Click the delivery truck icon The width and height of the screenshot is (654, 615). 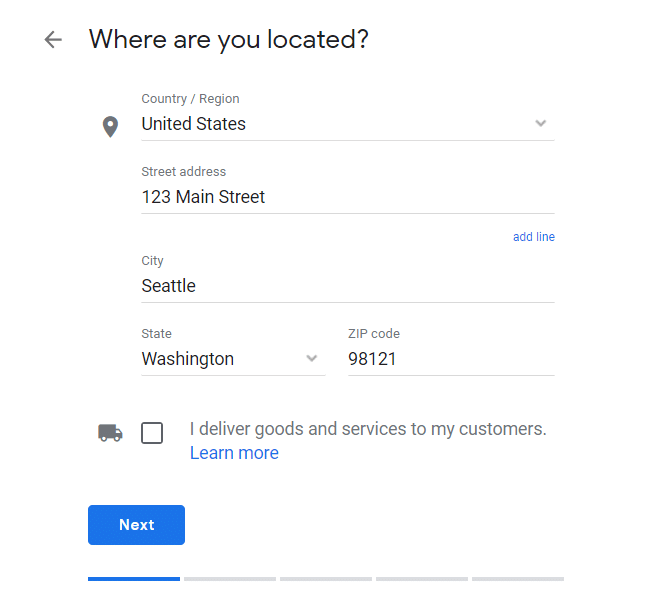point(110,433)
